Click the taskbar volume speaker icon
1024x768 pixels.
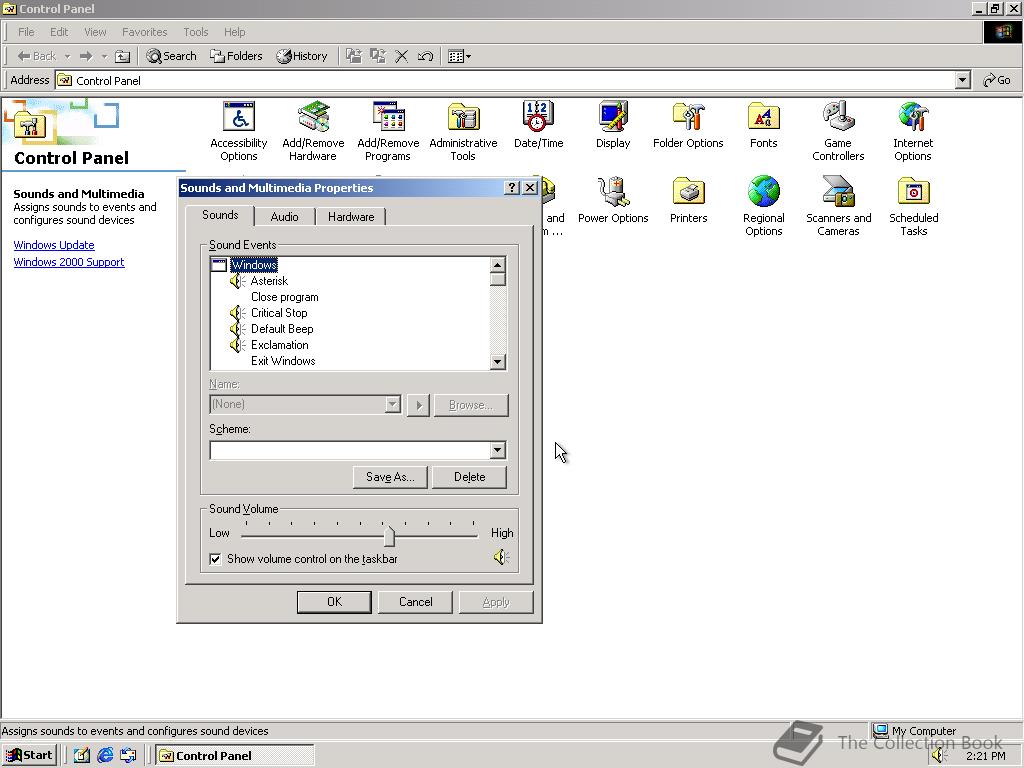[940, 756]
